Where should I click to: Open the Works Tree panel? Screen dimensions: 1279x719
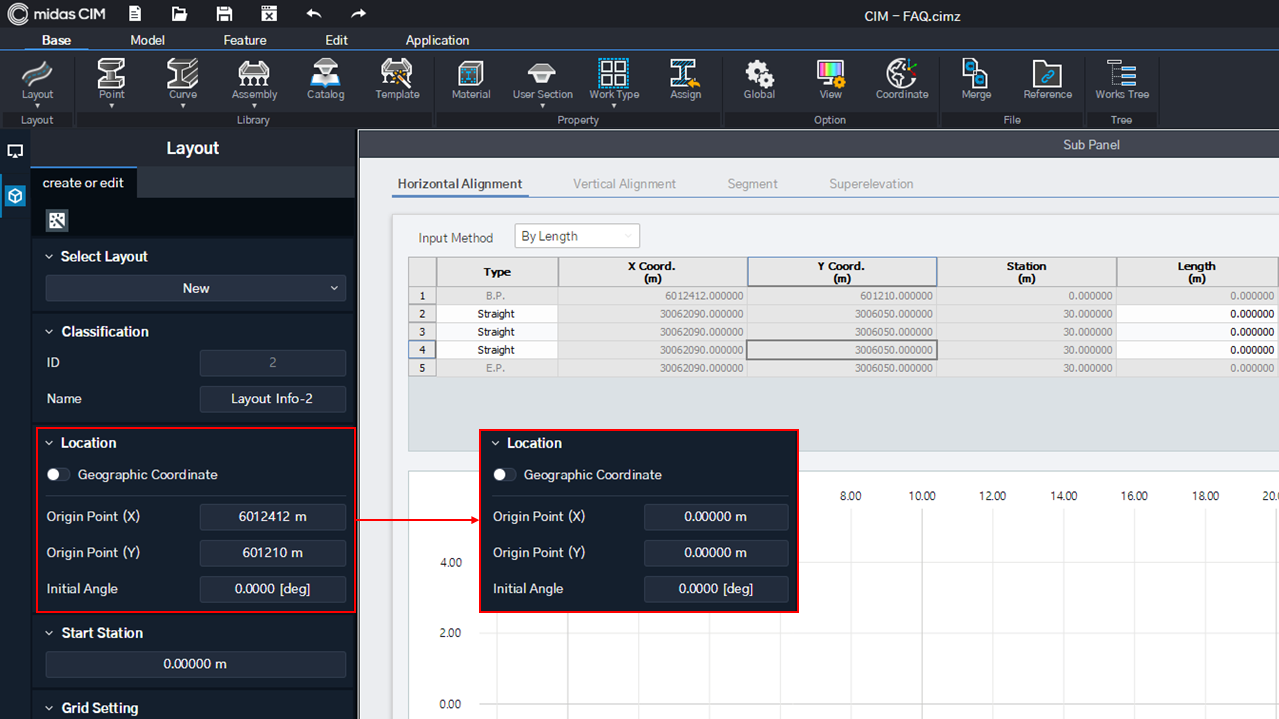coord(1121,80)
